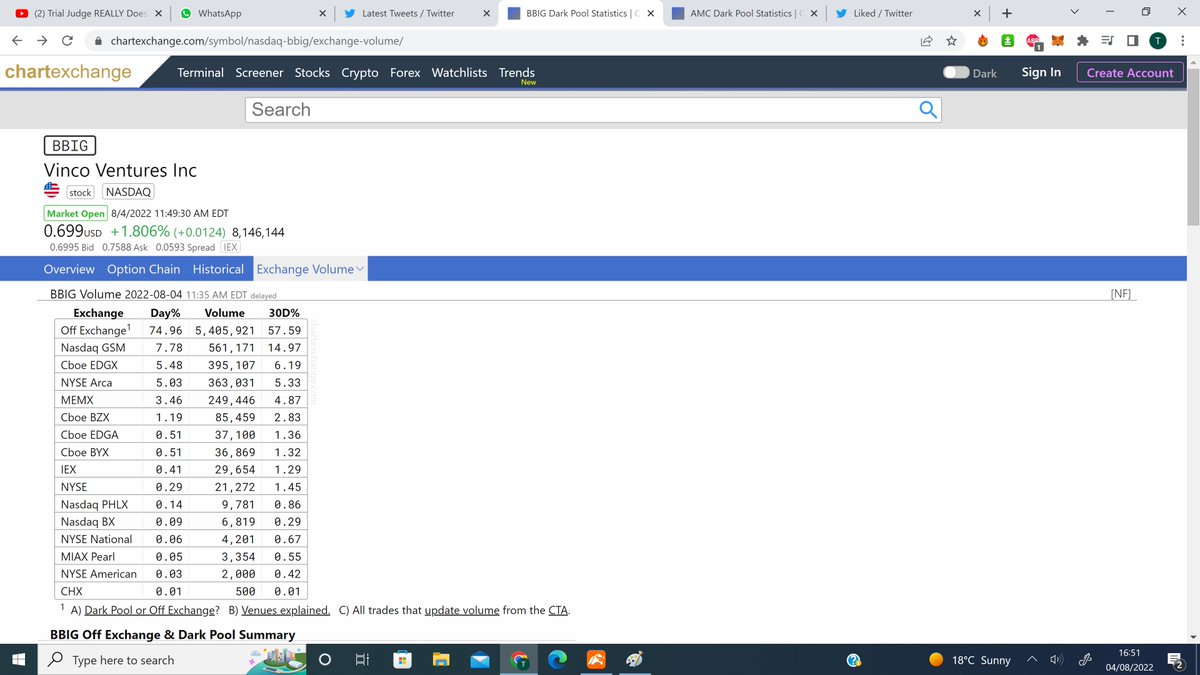
Task: Open the Forex menu
Action: (x=405, y=72)
